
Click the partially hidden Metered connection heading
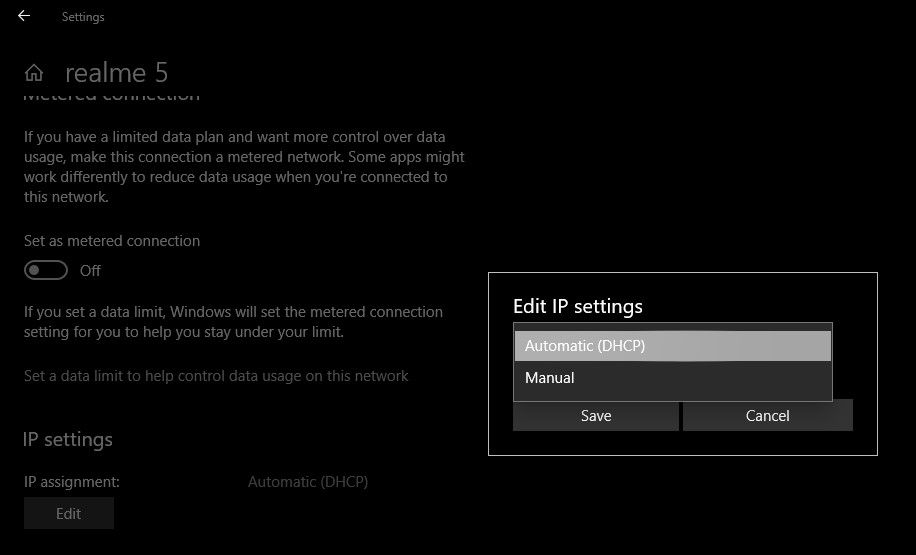point(112,97)
